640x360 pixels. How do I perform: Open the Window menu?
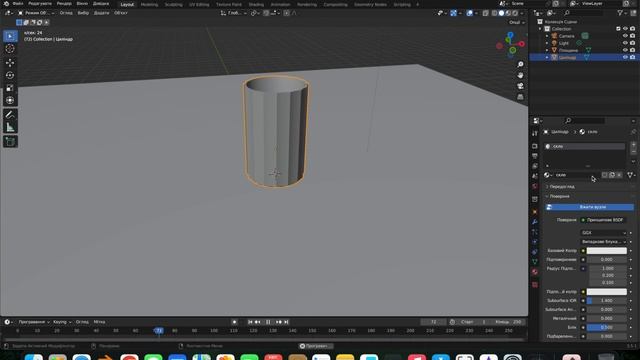pyautogui.click(x=82, y=4)
